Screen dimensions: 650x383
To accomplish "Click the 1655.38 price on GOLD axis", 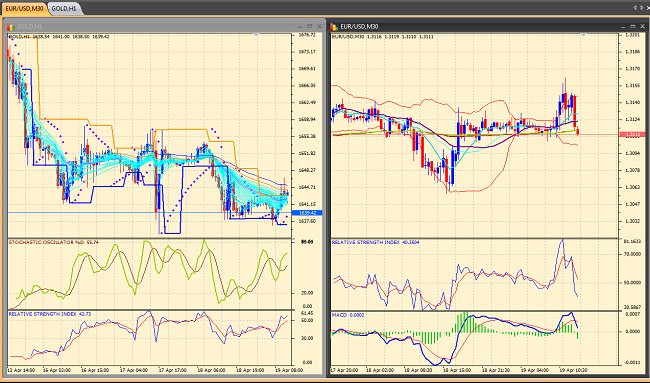I will [x=307, y=136].
